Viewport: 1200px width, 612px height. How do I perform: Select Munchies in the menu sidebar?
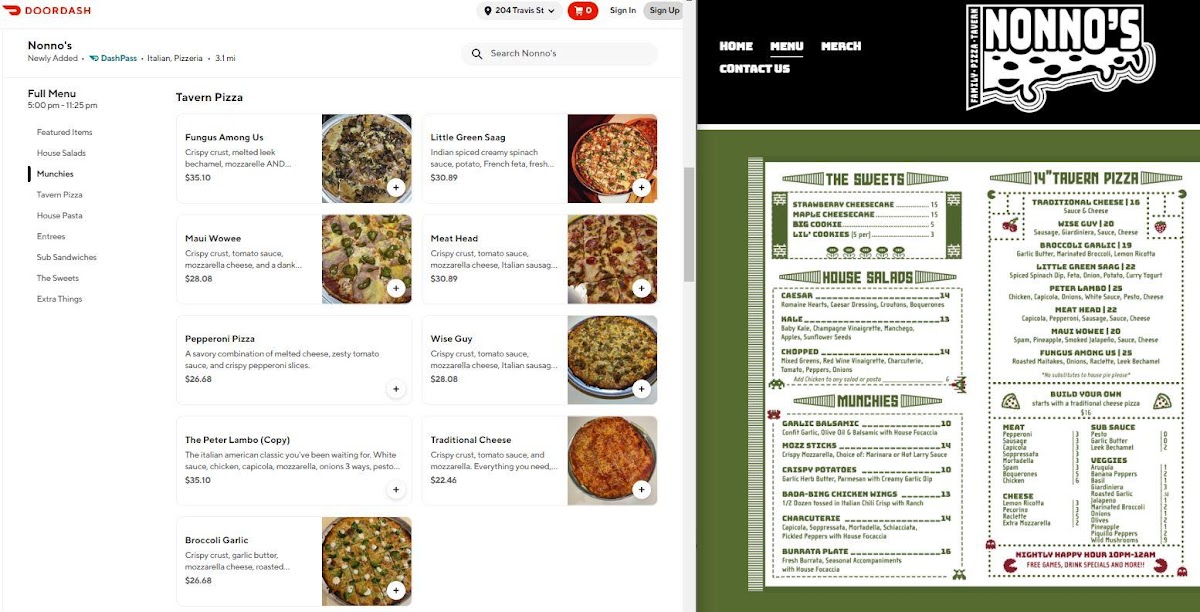55,174
